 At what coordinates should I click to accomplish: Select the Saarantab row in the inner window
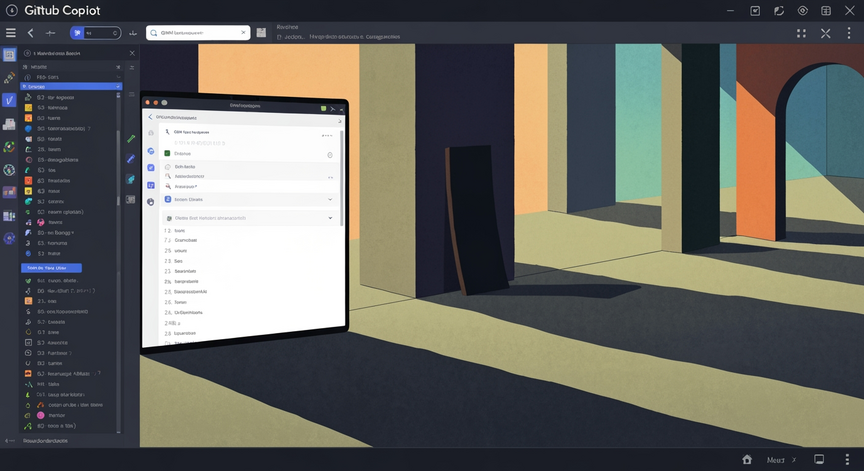tap(250, 271)
